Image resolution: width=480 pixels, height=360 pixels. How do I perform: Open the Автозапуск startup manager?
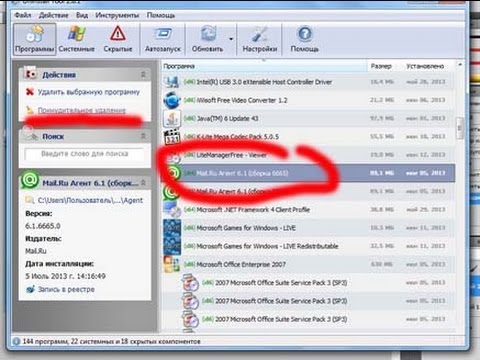tap(163, 39)
